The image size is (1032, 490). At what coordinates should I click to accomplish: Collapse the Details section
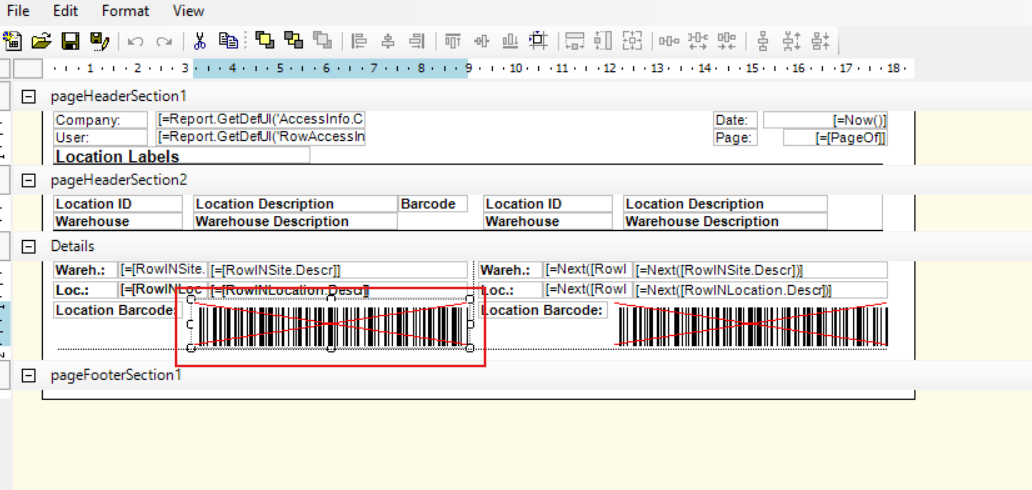29,246
